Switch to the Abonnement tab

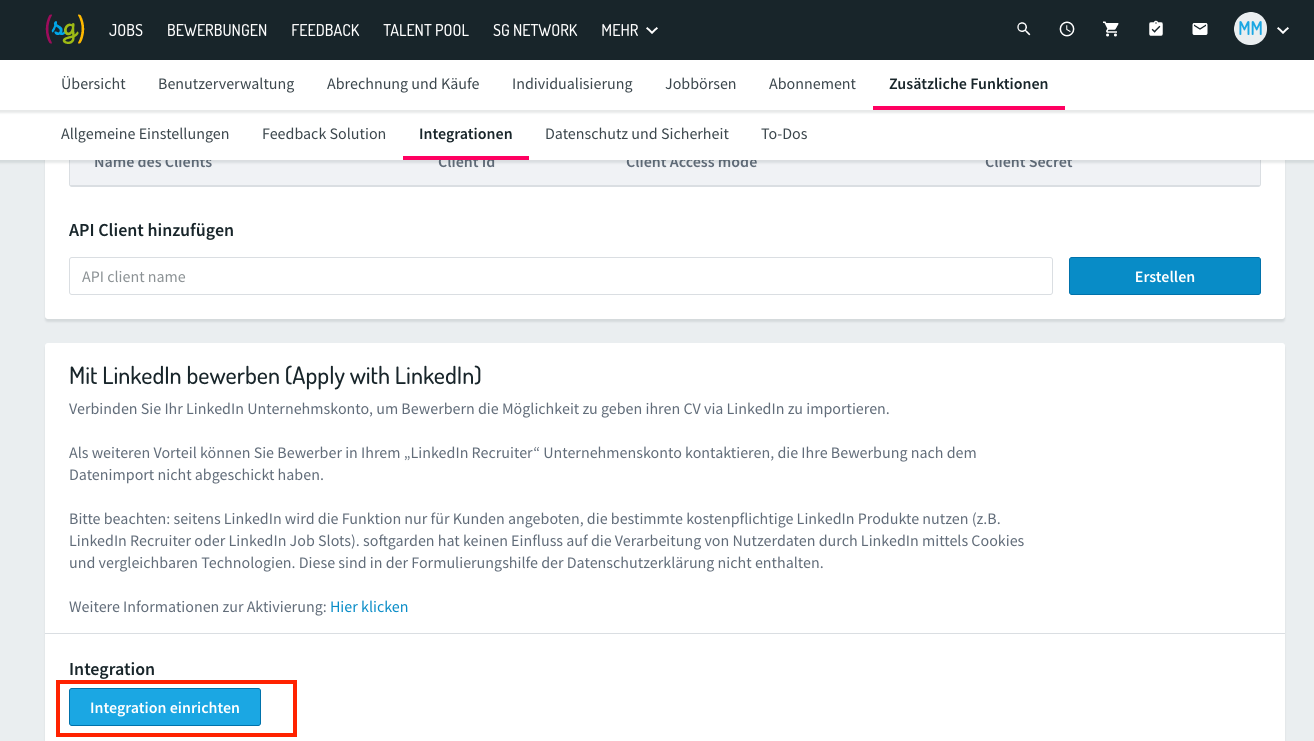click(812, 84)
